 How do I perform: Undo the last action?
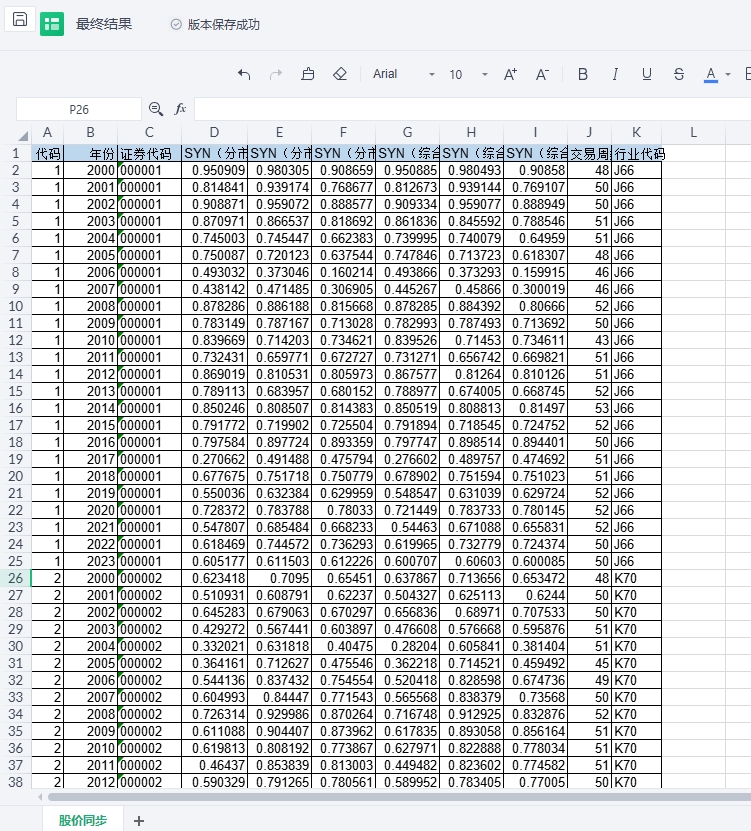click(244, 74)
